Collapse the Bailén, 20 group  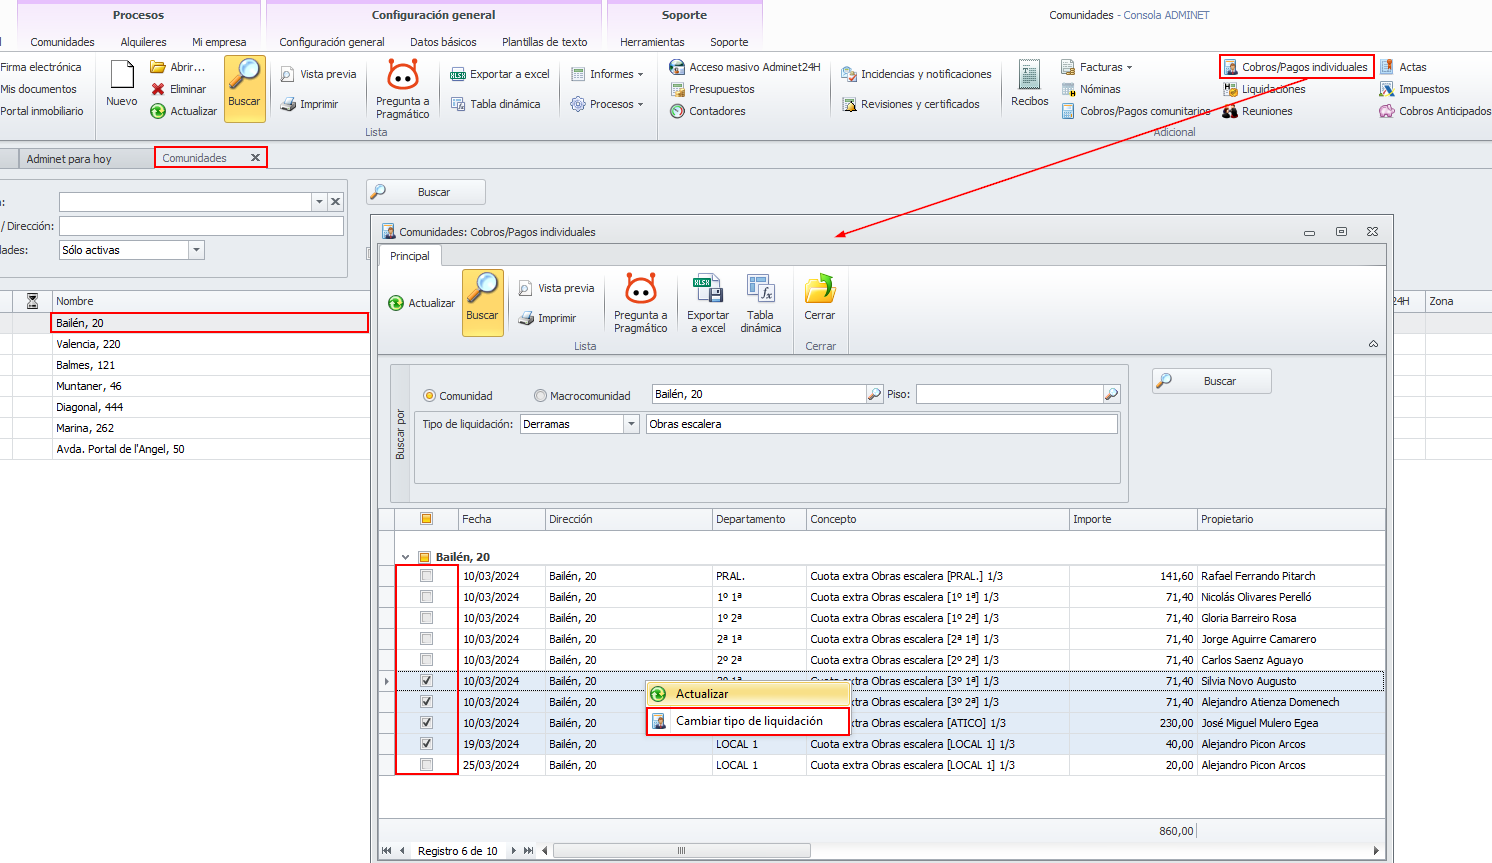(x=405, y=557)
